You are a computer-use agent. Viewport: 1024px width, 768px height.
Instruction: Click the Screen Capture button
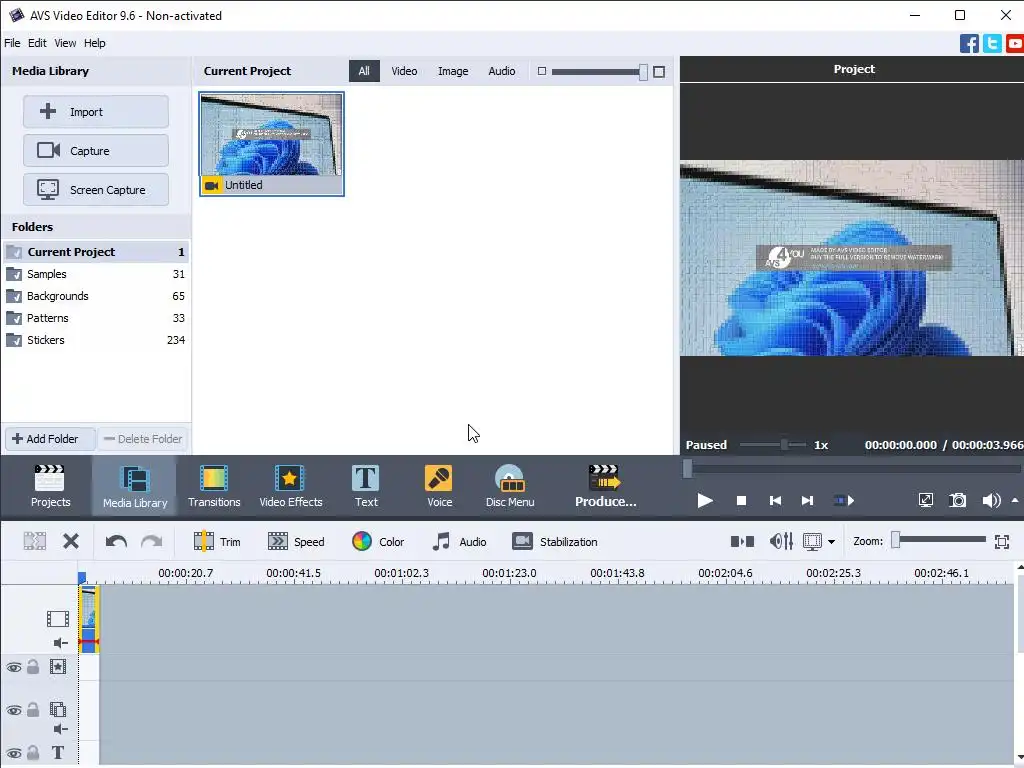[96, 190]
